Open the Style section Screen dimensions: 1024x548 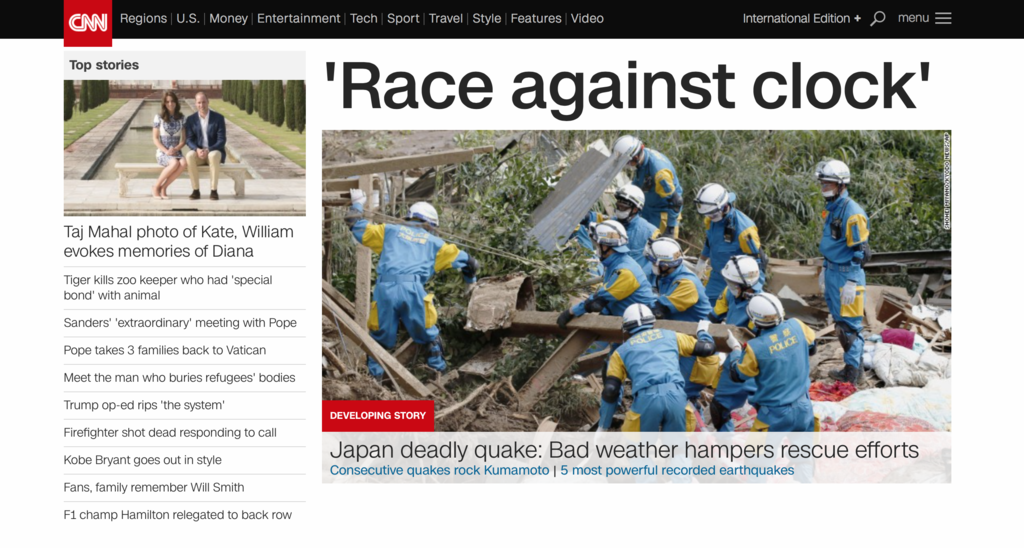pos(487,18)
